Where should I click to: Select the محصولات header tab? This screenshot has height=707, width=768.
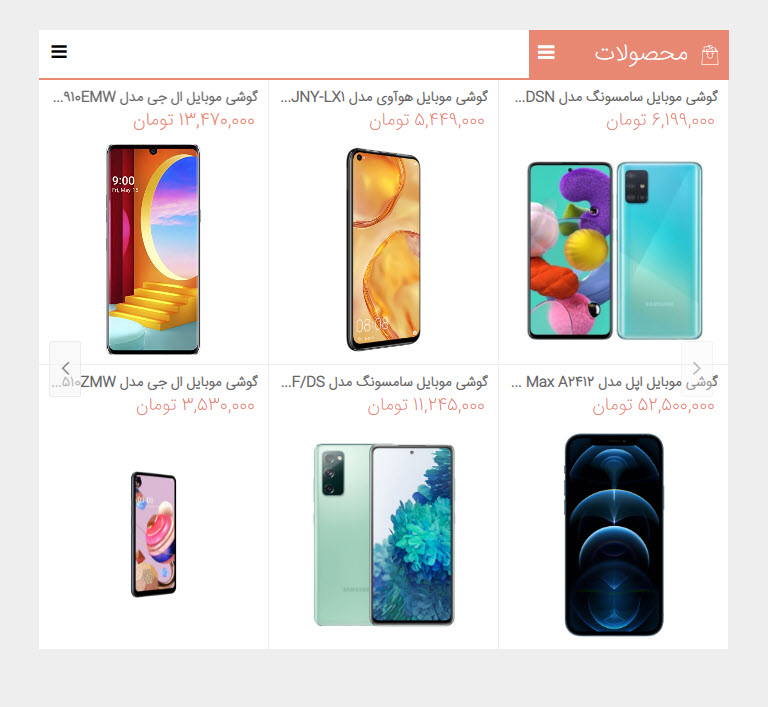(629, 54)
